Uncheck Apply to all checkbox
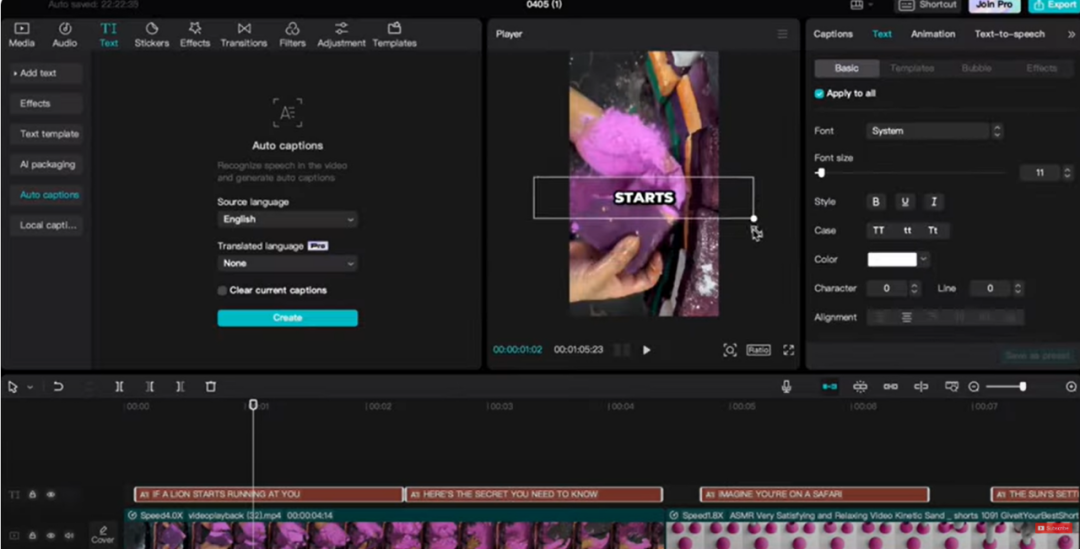The image size is (1080, 549). 820,94
